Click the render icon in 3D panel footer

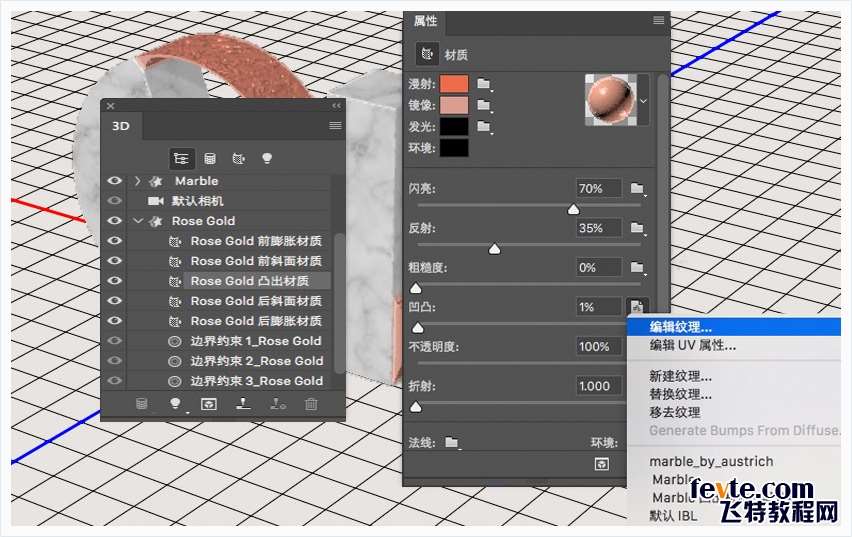(209, 404)
